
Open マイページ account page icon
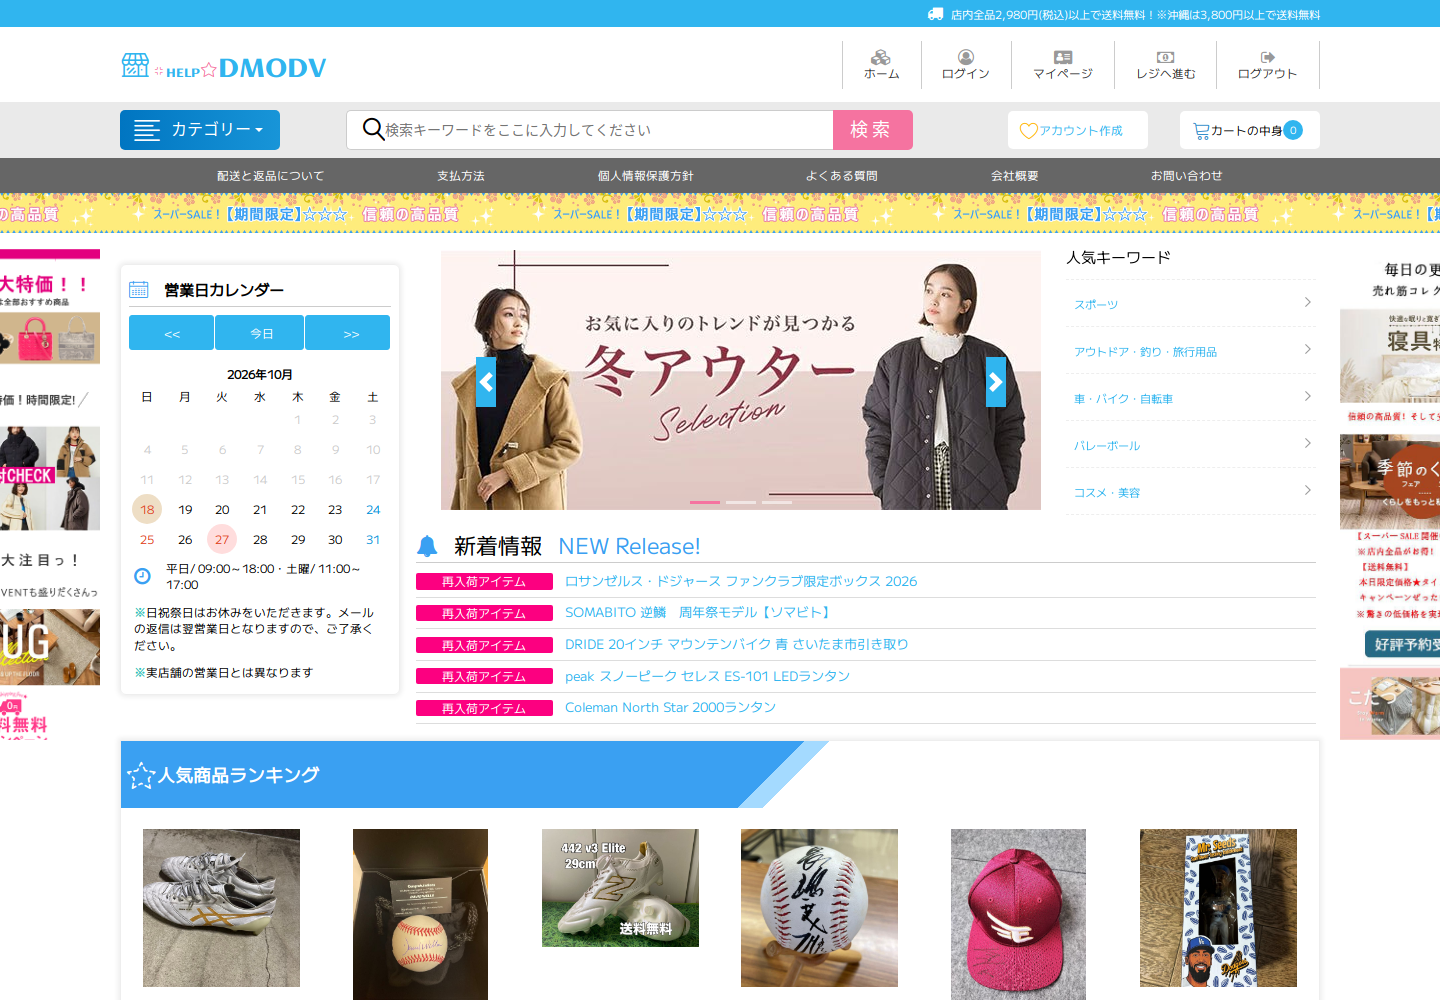pyautogui.click(x=1063, y=57)
